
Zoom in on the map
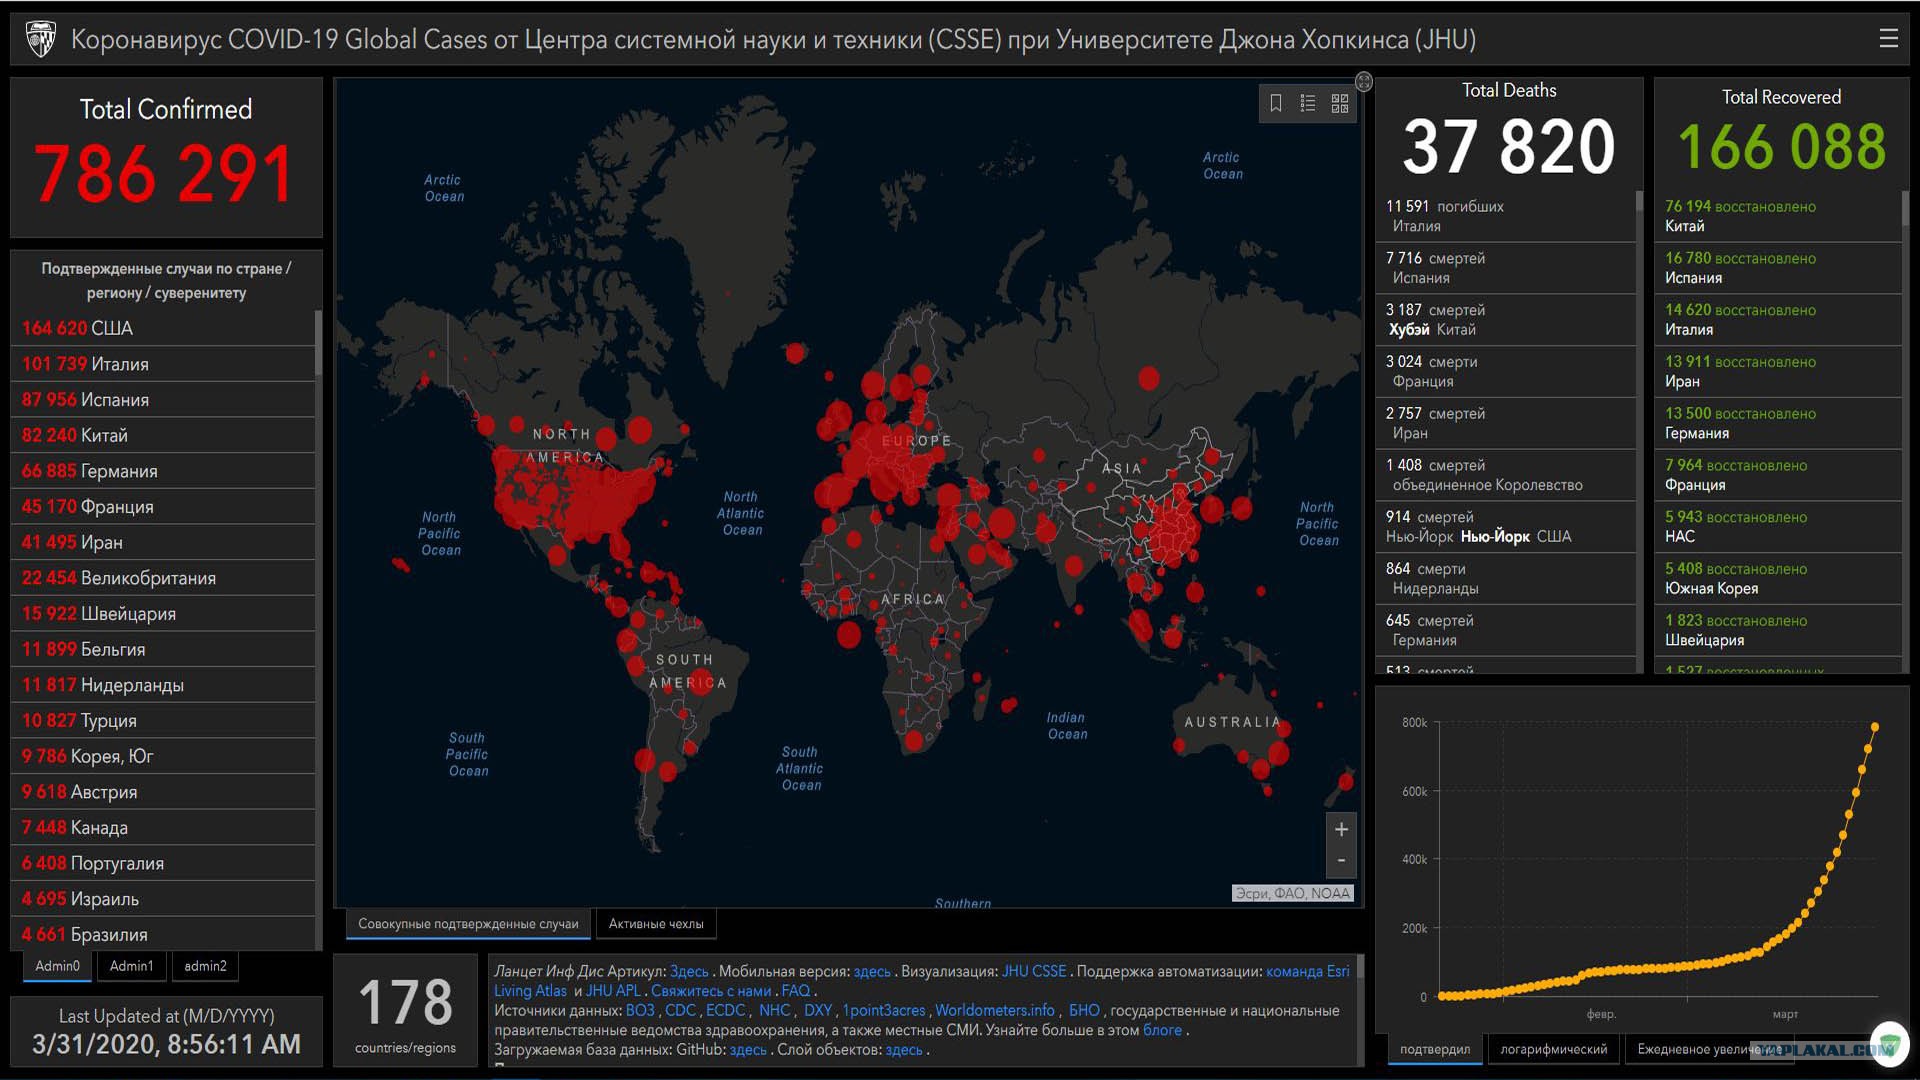pos(1341,829)
